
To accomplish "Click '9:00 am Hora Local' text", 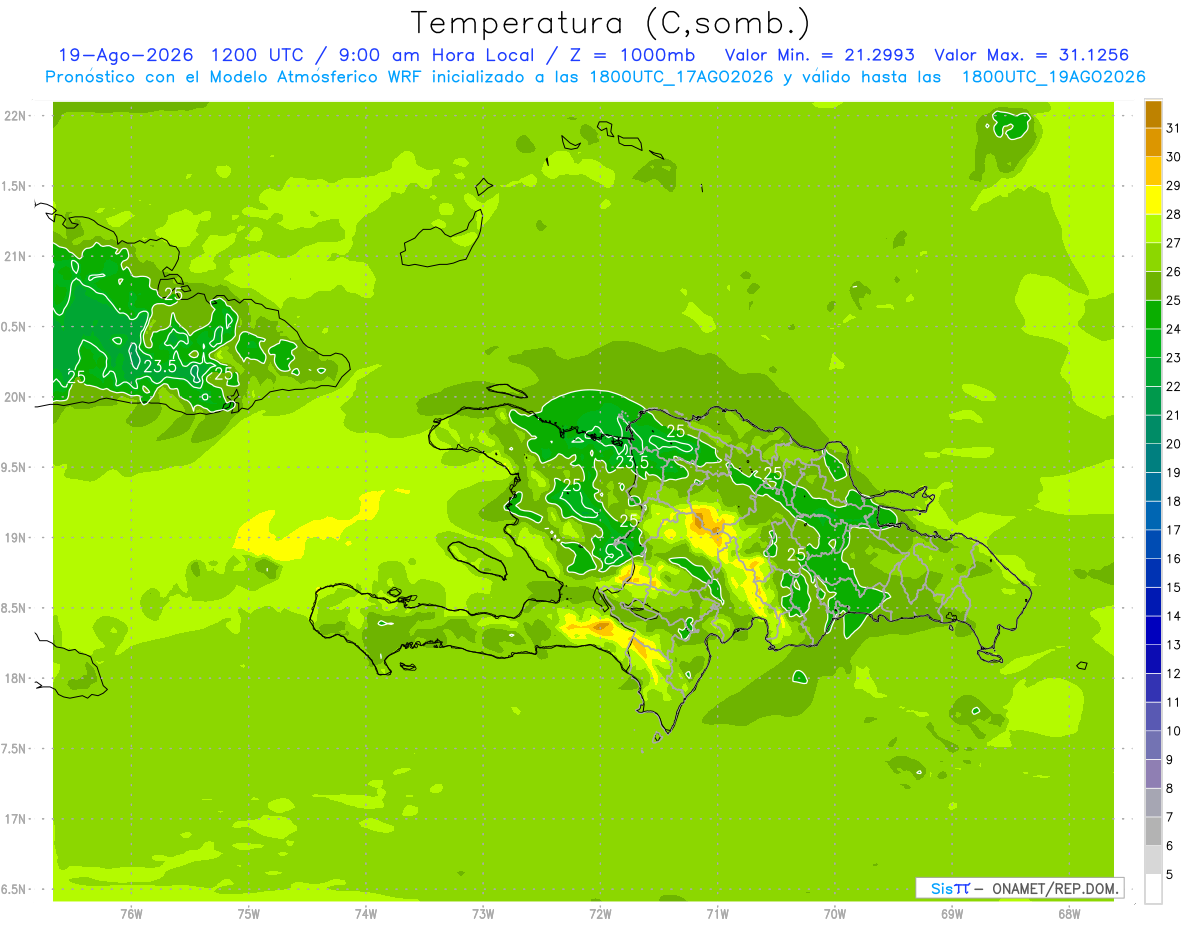I will tap(437, 56).
